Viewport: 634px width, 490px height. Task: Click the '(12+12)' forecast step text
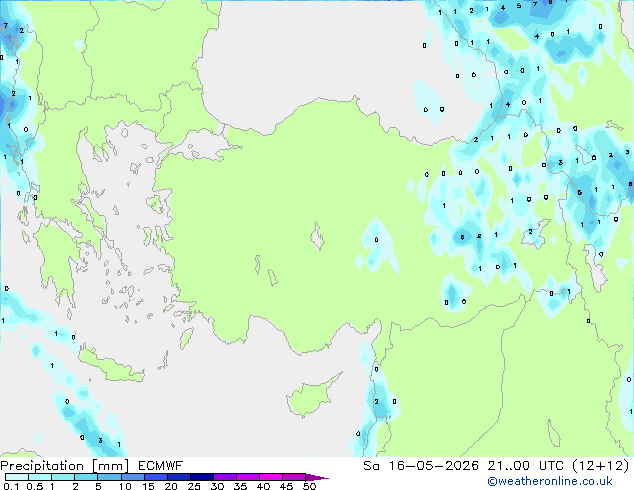601,466
